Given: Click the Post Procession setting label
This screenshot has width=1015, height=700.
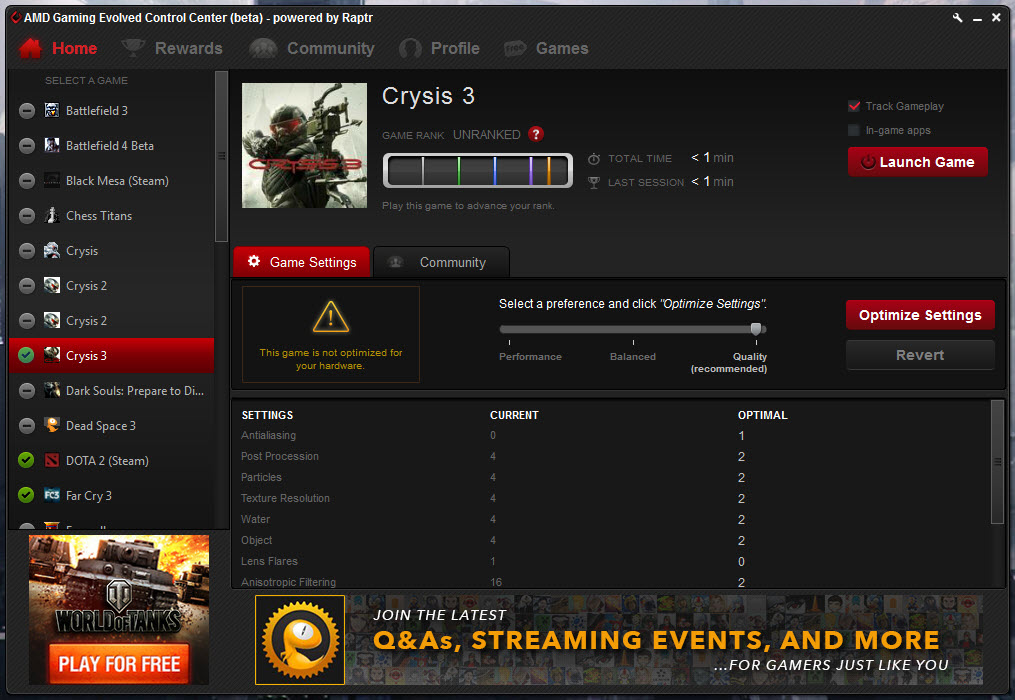Looking at the screenshot, I should pos(280,456).
